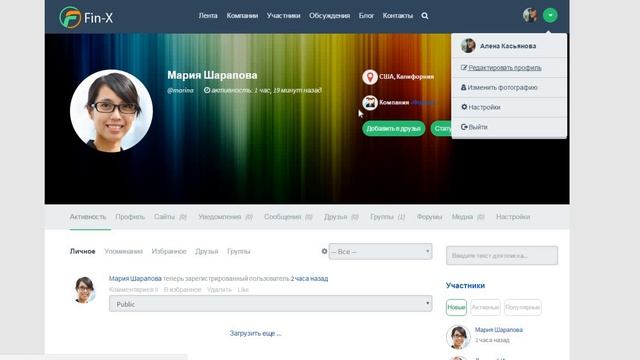Switch to Медиа tab
Image resolution: width=640 pixels, height=360 pixels.
468,217
